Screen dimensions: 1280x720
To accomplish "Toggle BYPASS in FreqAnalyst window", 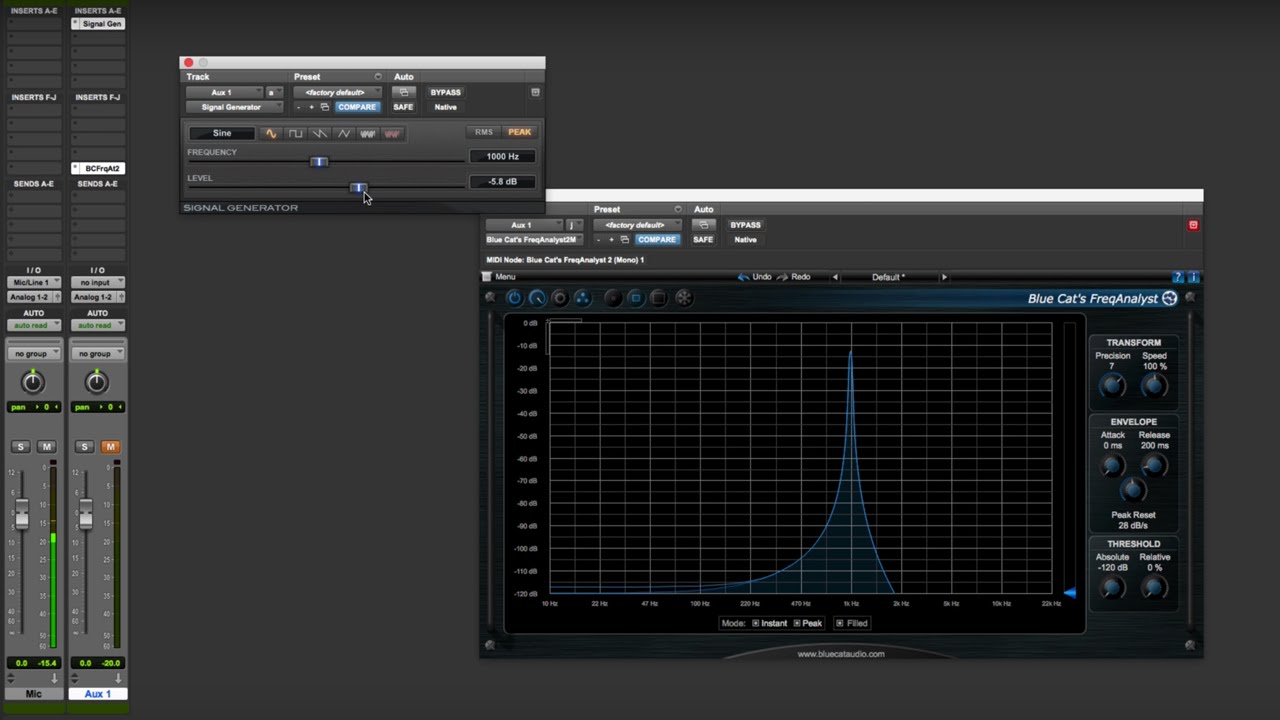I will [x=745, y=225].
